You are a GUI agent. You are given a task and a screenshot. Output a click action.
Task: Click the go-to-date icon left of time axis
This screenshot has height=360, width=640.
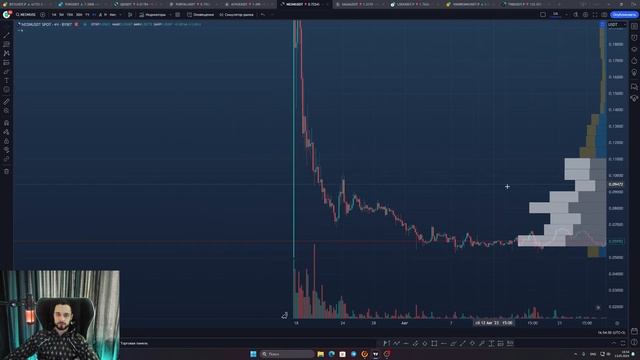click(284, 316)
